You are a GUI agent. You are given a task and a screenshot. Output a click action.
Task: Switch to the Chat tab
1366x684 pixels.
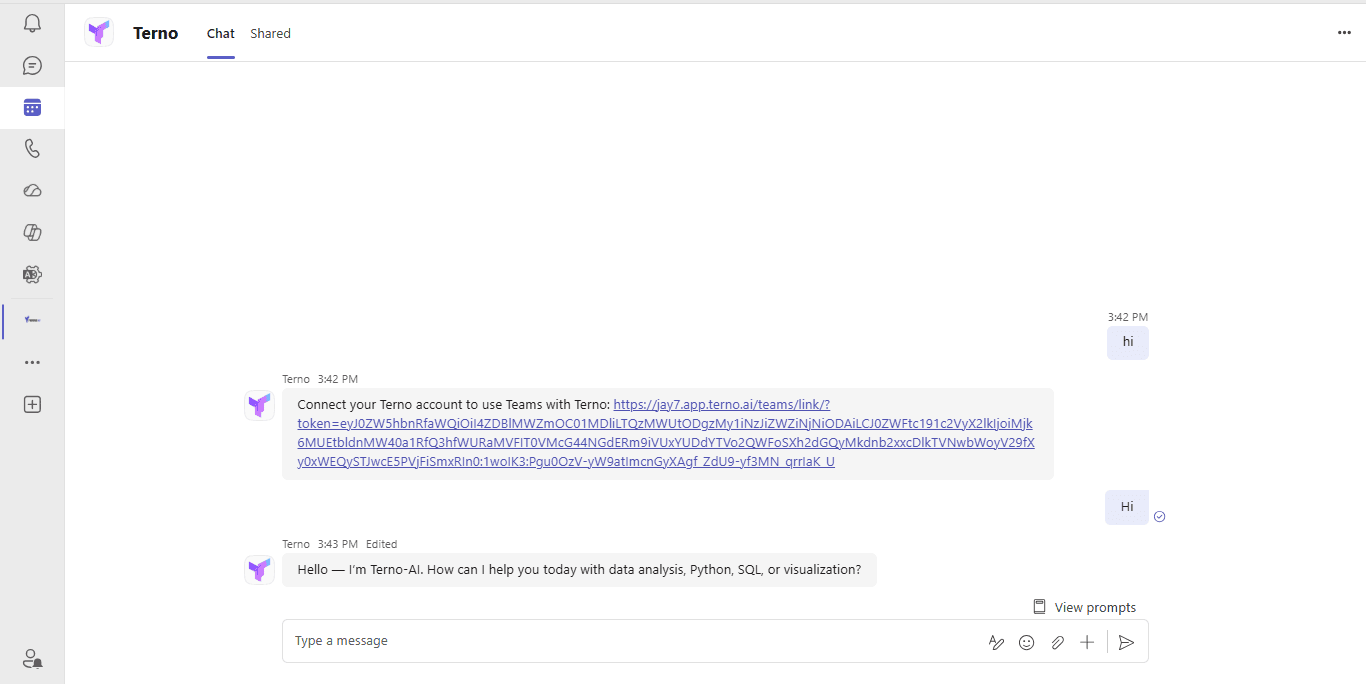point(221,33)
